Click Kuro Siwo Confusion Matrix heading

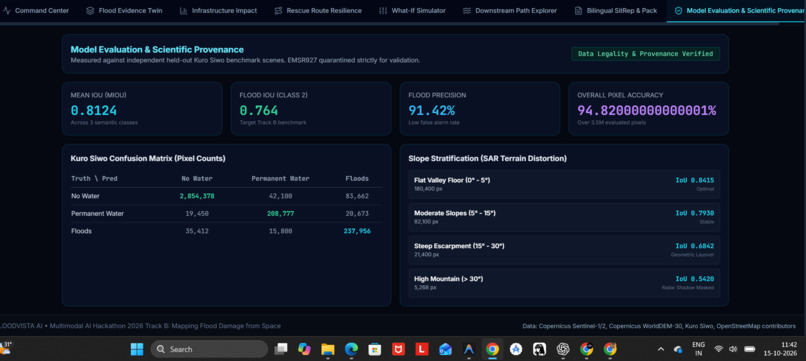(x=148, y=158)
